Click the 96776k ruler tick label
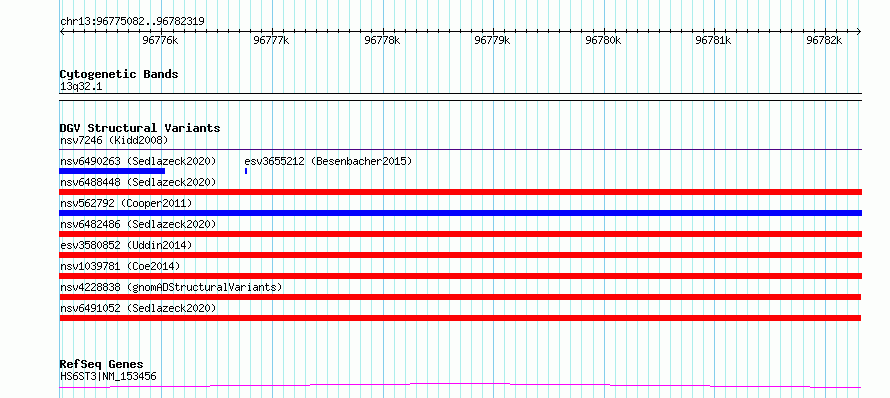The height and width of the screenshot is (398, 890). pos(161,40)
